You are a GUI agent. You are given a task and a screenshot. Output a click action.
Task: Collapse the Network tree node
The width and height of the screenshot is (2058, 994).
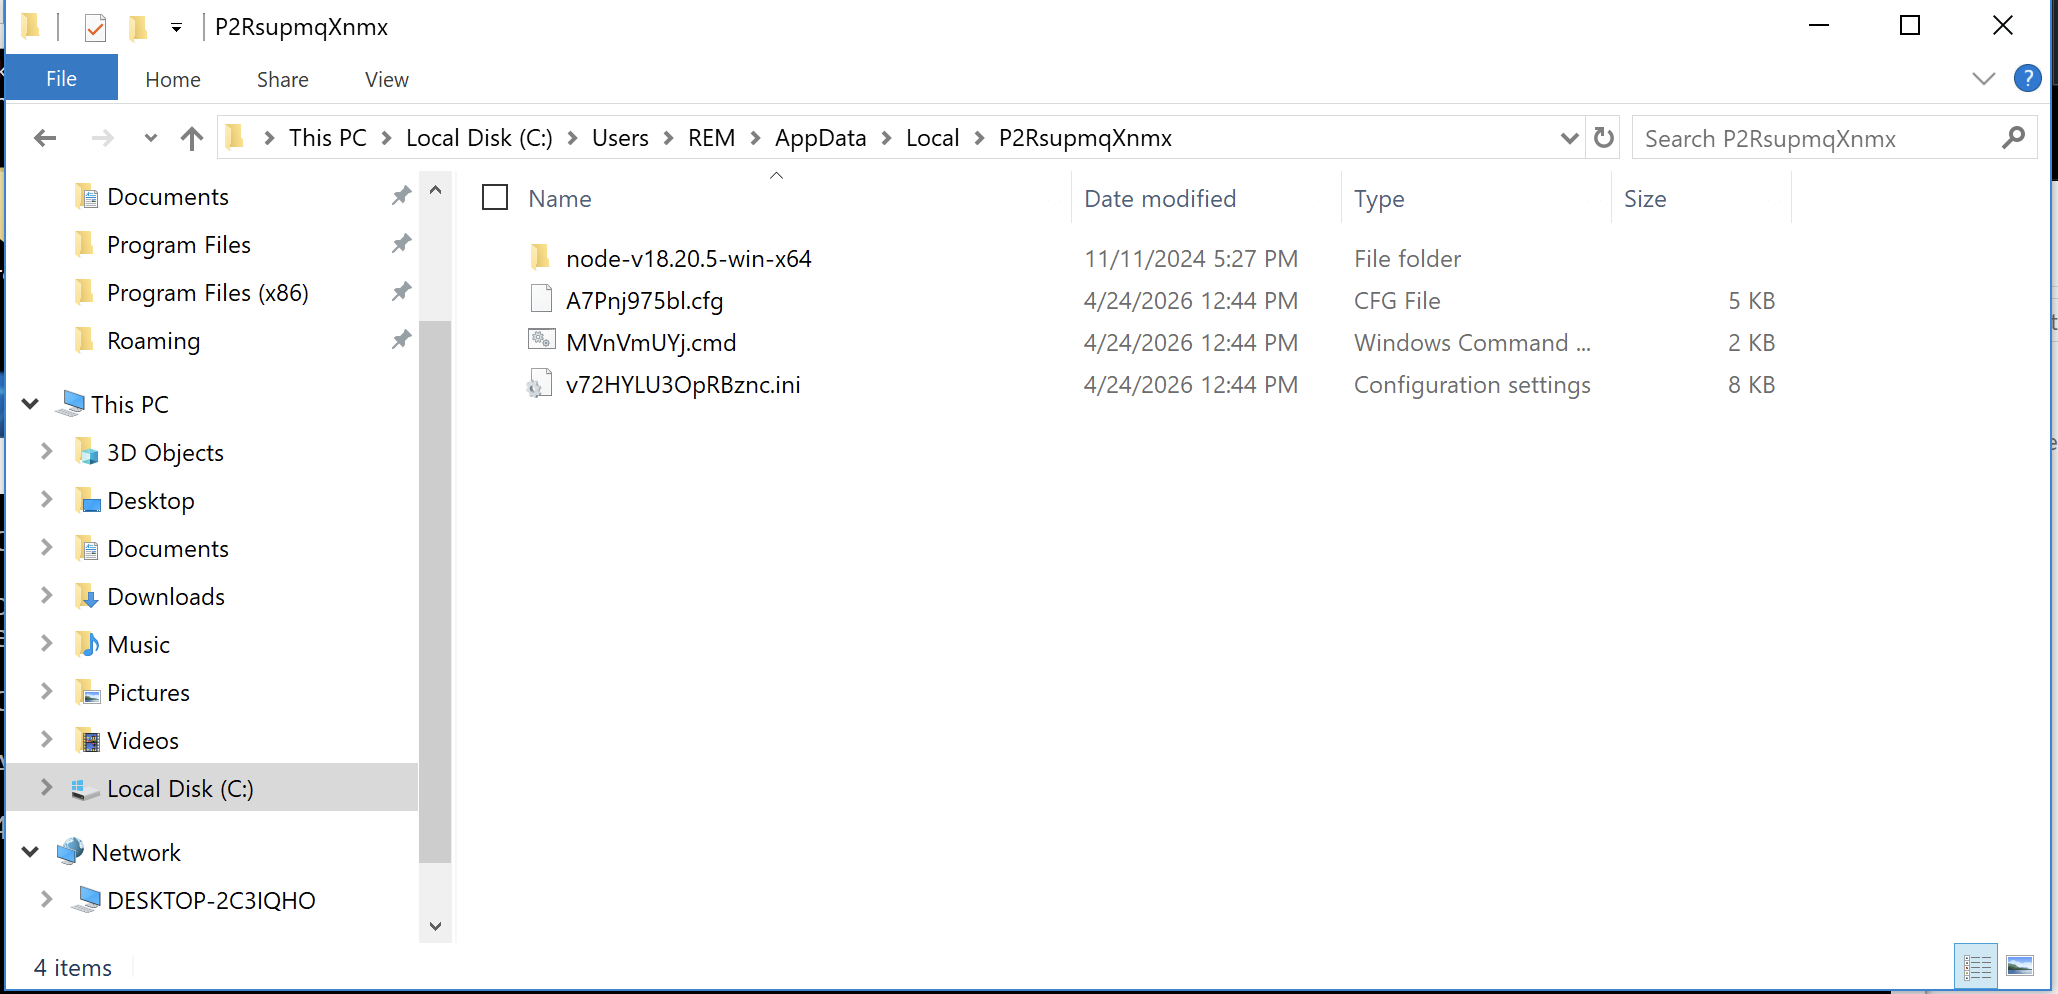(30, 852)
